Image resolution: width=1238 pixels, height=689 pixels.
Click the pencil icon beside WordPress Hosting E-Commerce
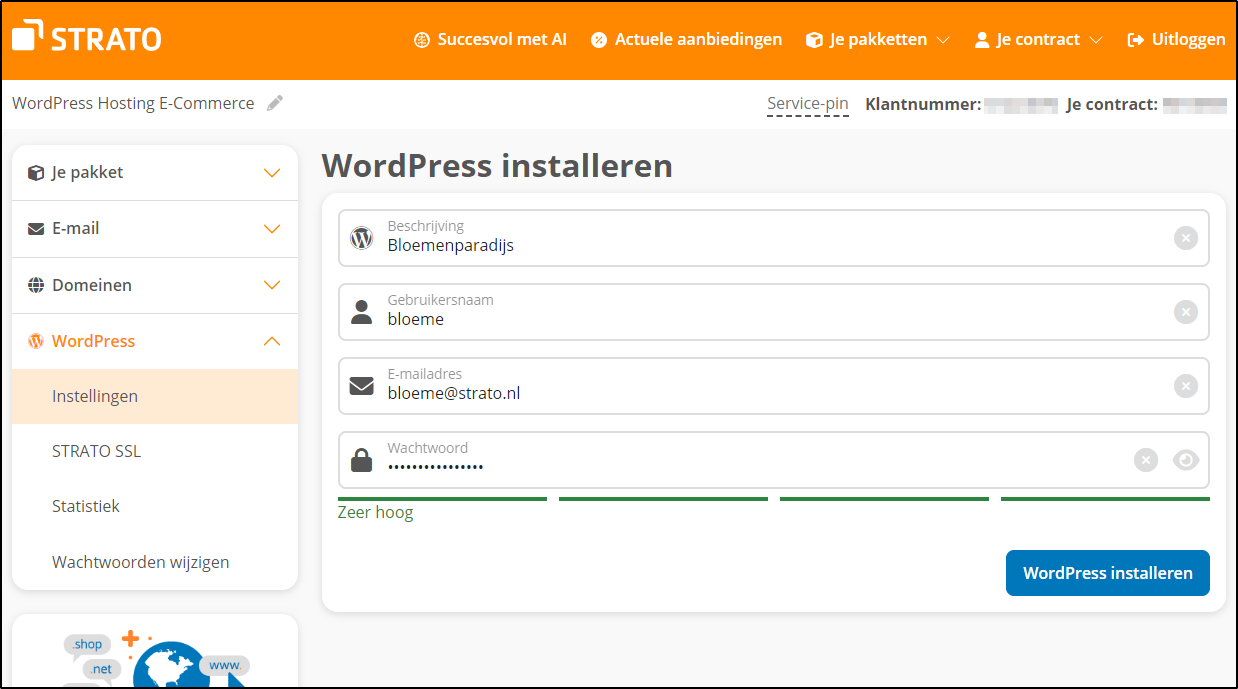coord(275,102)
